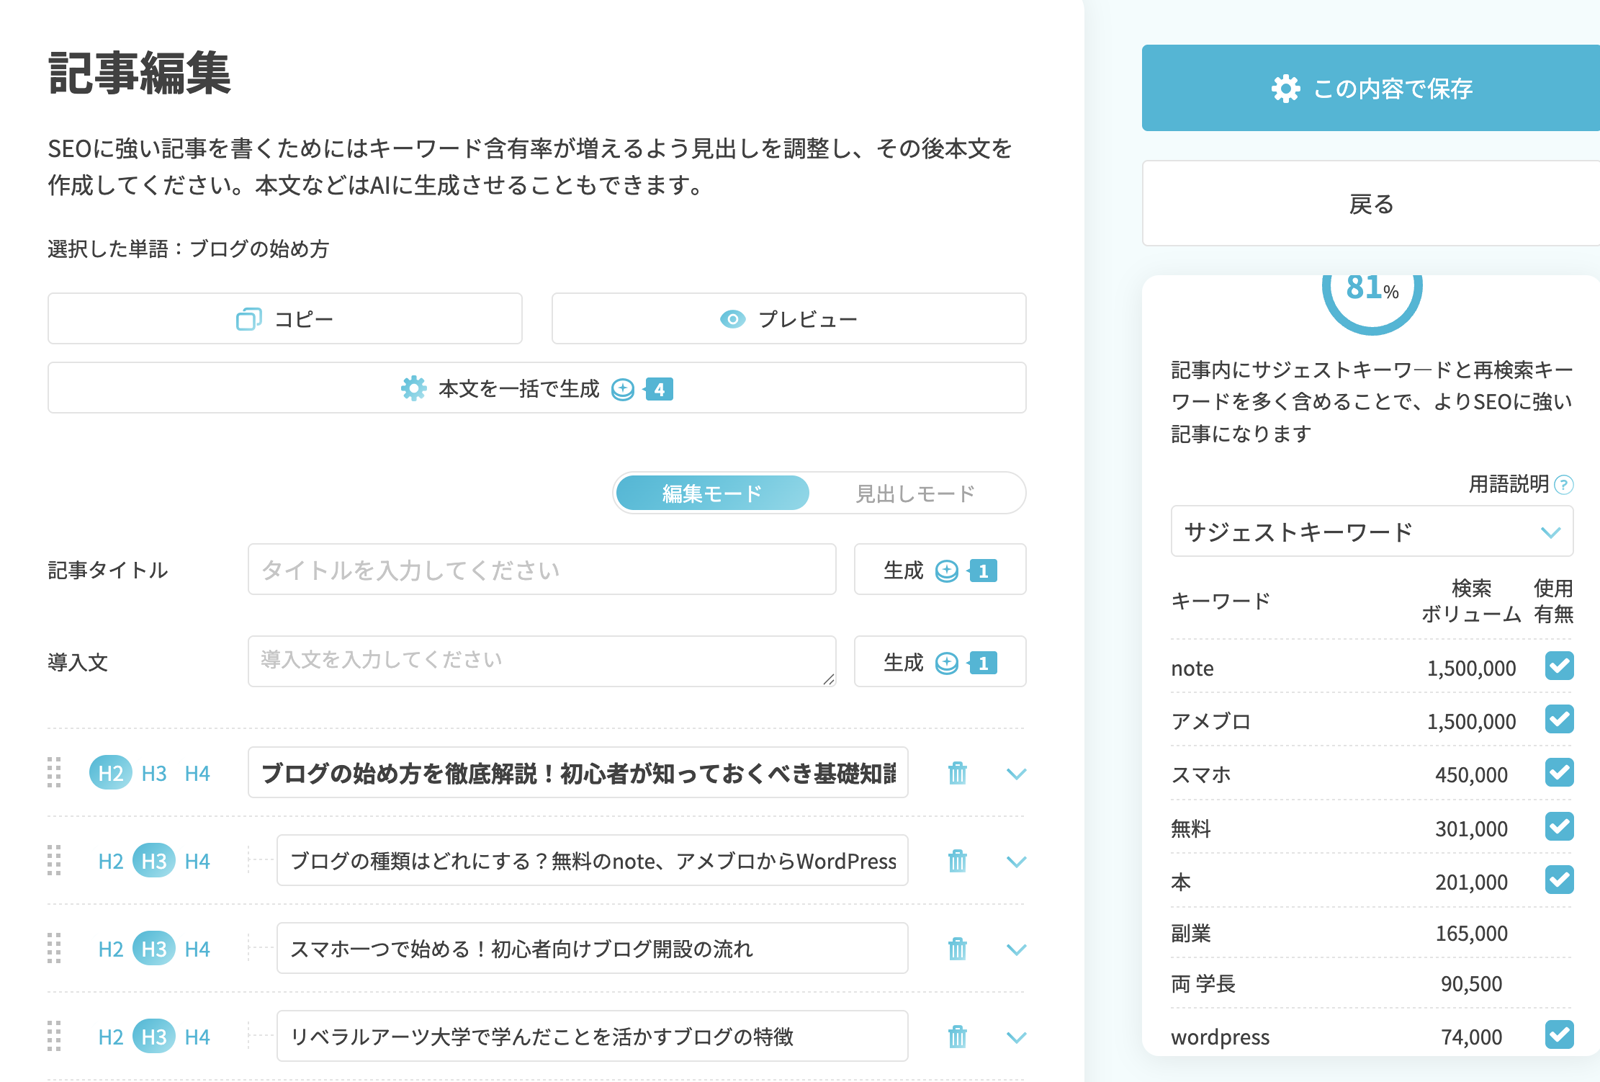
Task: Focus the 導入文 text area
Action: (542, 661)
